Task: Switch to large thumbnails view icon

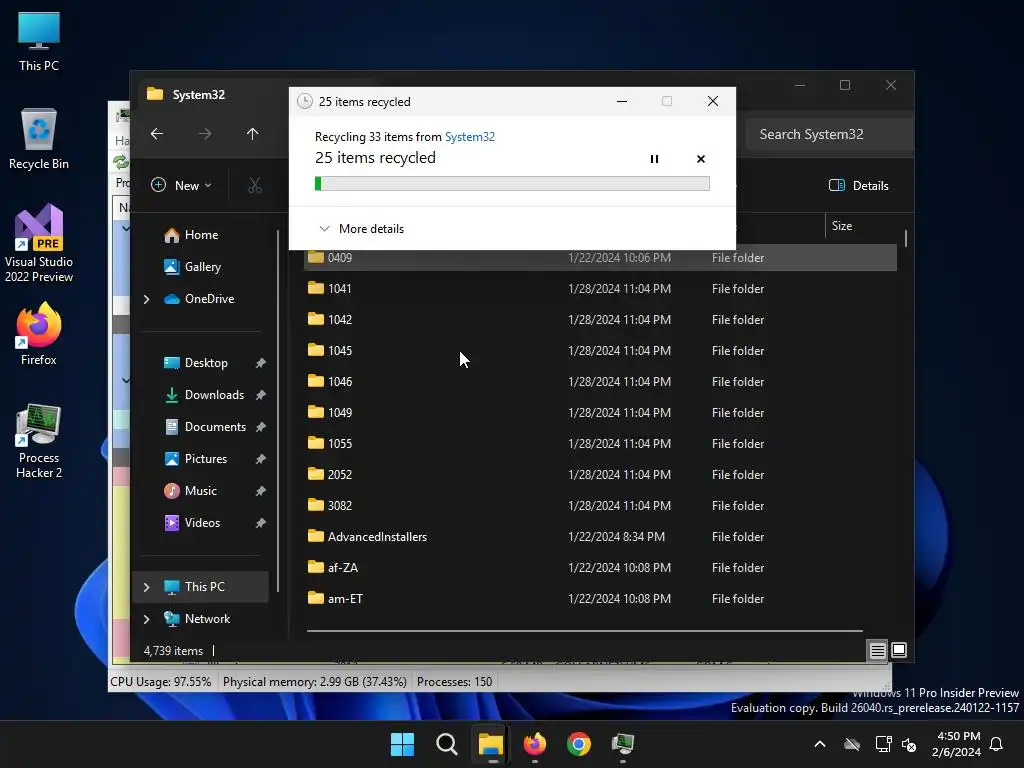Action: [x=899, y=650]
